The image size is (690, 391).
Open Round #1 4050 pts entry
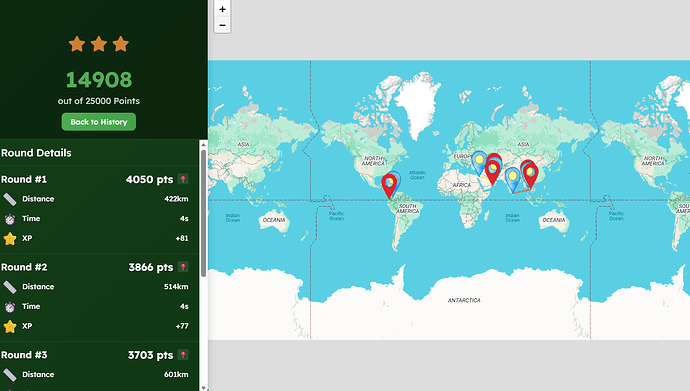click(x=99, y=179)
